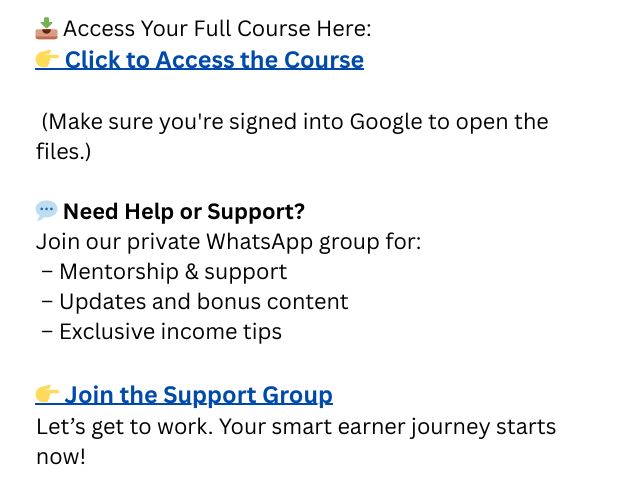Click the speech bubble emoji near Need Help

coord(47,211)
